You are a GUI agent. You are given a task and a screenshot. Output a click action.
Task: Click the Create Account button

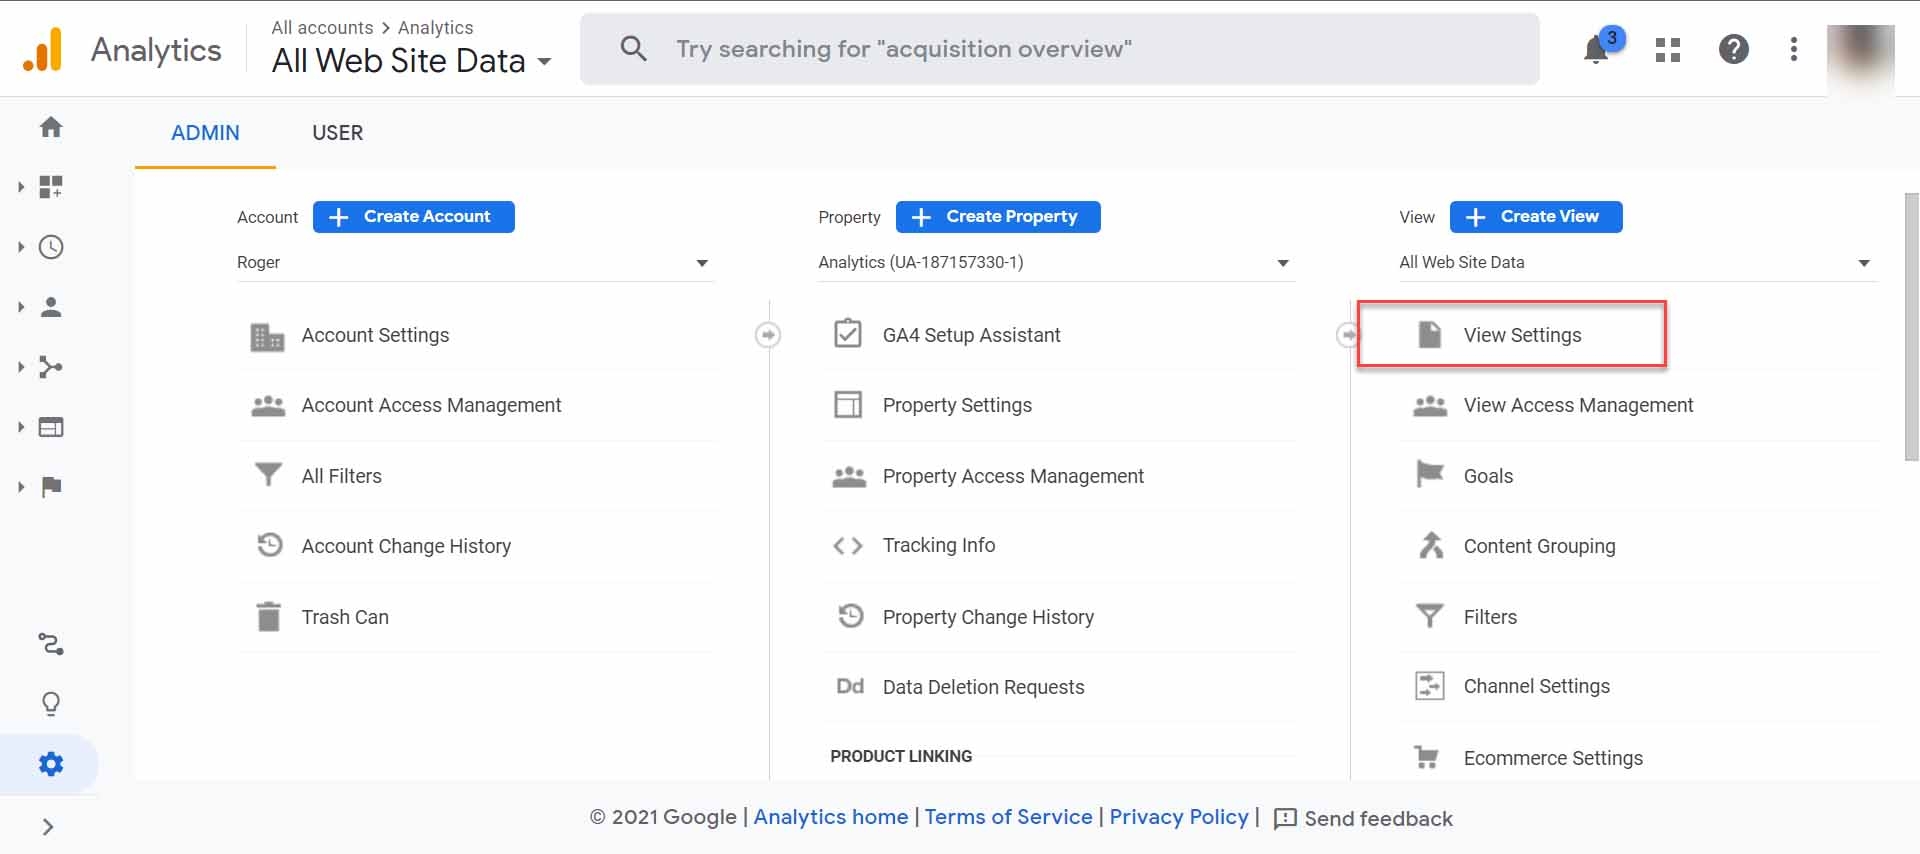pos(413,217)
